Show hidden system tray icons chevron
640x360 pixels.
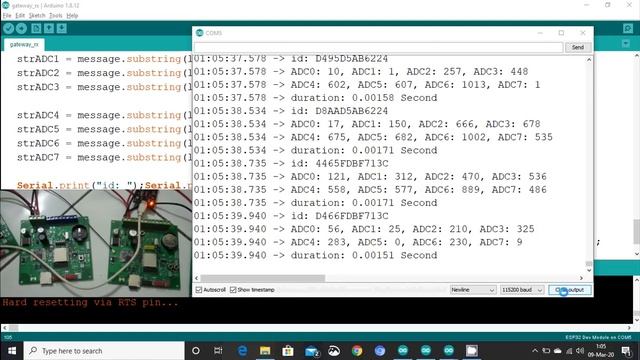tap(535, 351)
